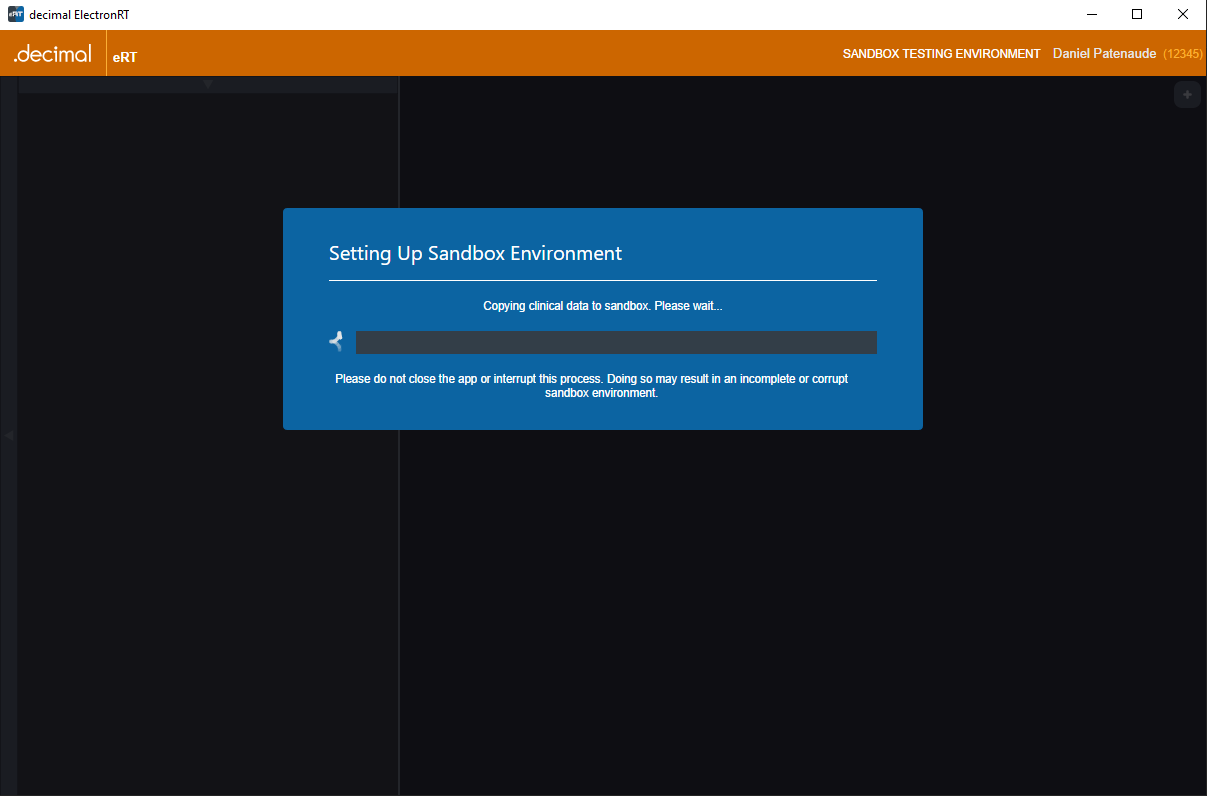Image resolution: width=1207 pixels, height=796 pixels.
Task: Click the .decimal logo in the header
Action: pos(53,54)
